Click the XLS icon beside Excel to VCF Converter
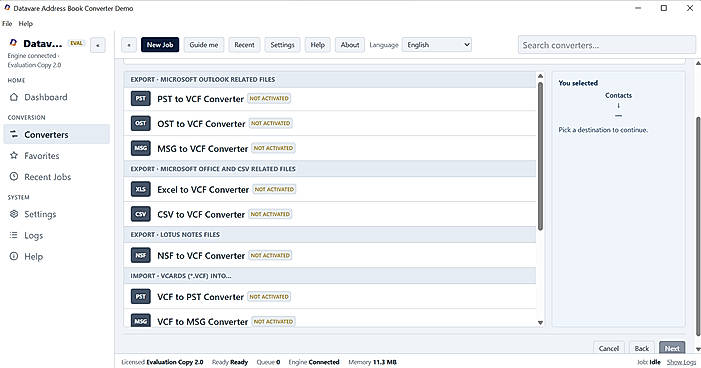This screenshot has width=701, height=368. coord(140,189)
